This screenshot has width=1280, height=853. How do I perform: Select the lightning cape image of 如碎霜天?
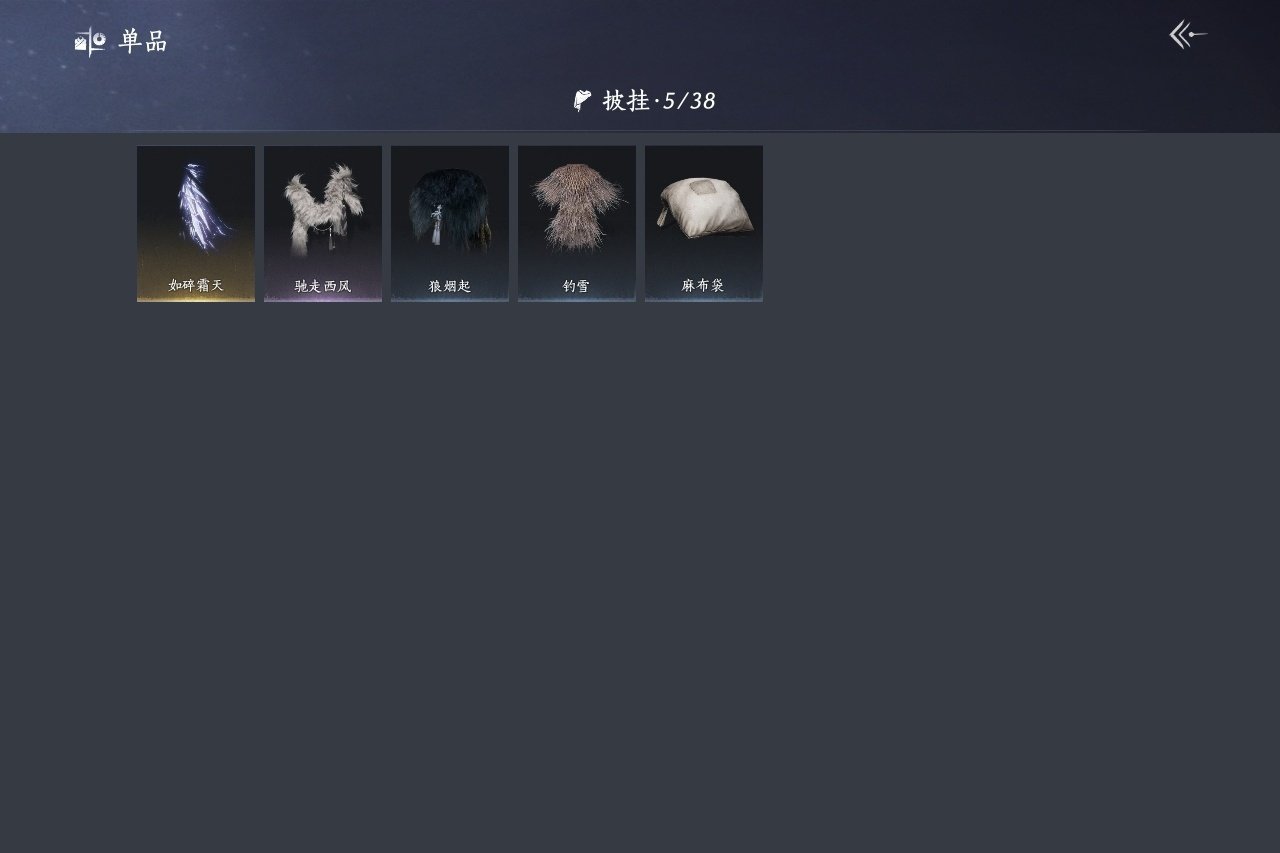(x=203, y=207)
